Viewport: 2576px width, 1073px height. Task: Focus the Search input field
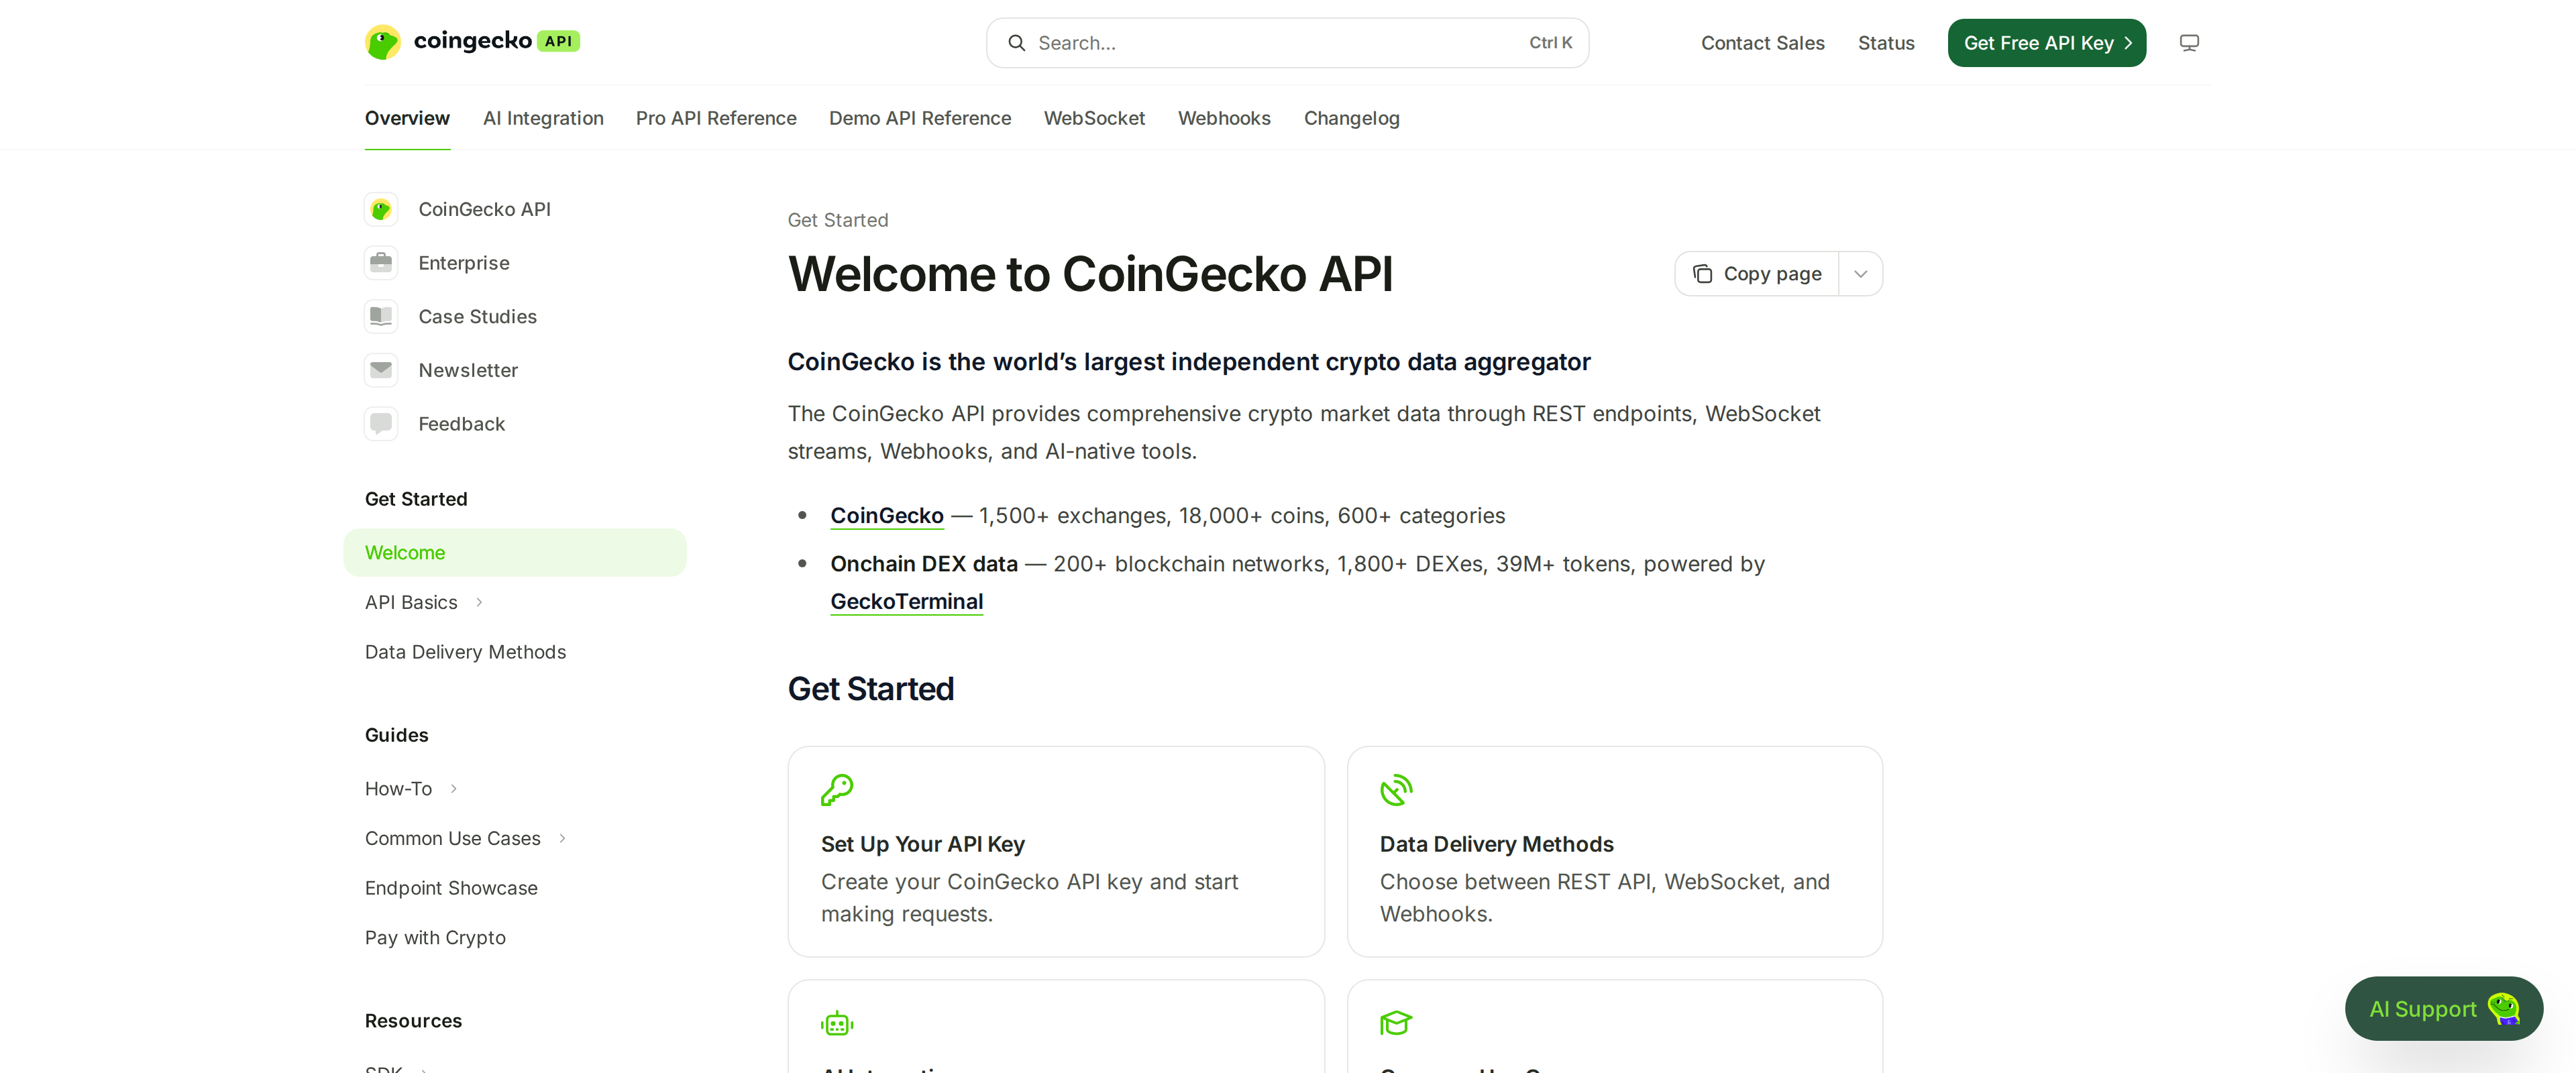[x=1287, y=43]
